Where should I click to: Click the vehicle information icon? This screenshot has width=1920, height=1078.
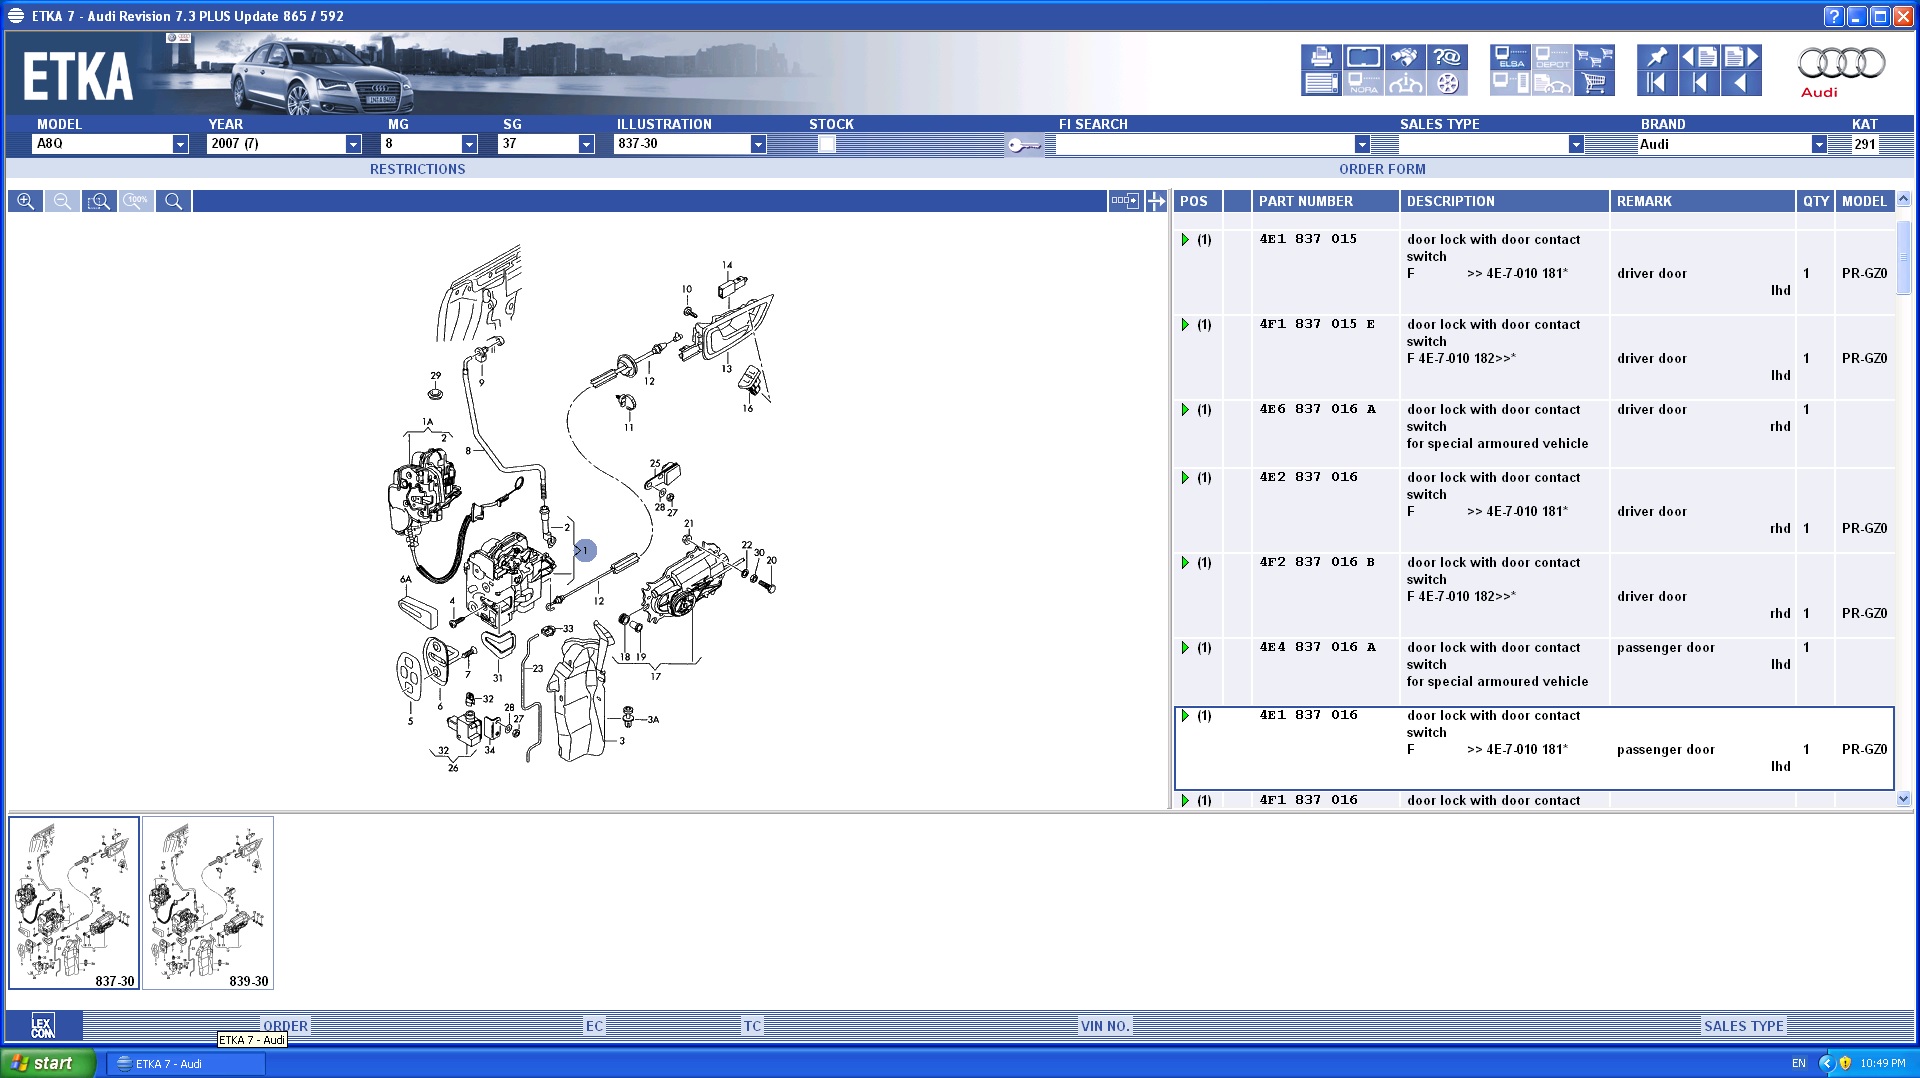[1405, 84]
